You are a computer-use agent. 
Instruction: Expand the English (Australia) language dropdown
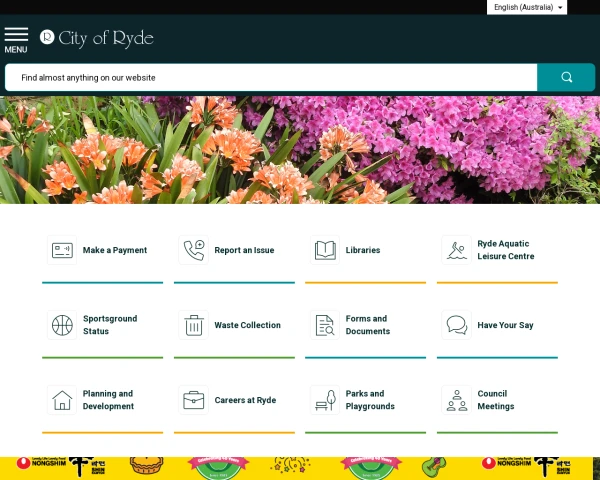click(x=529, y=7)
